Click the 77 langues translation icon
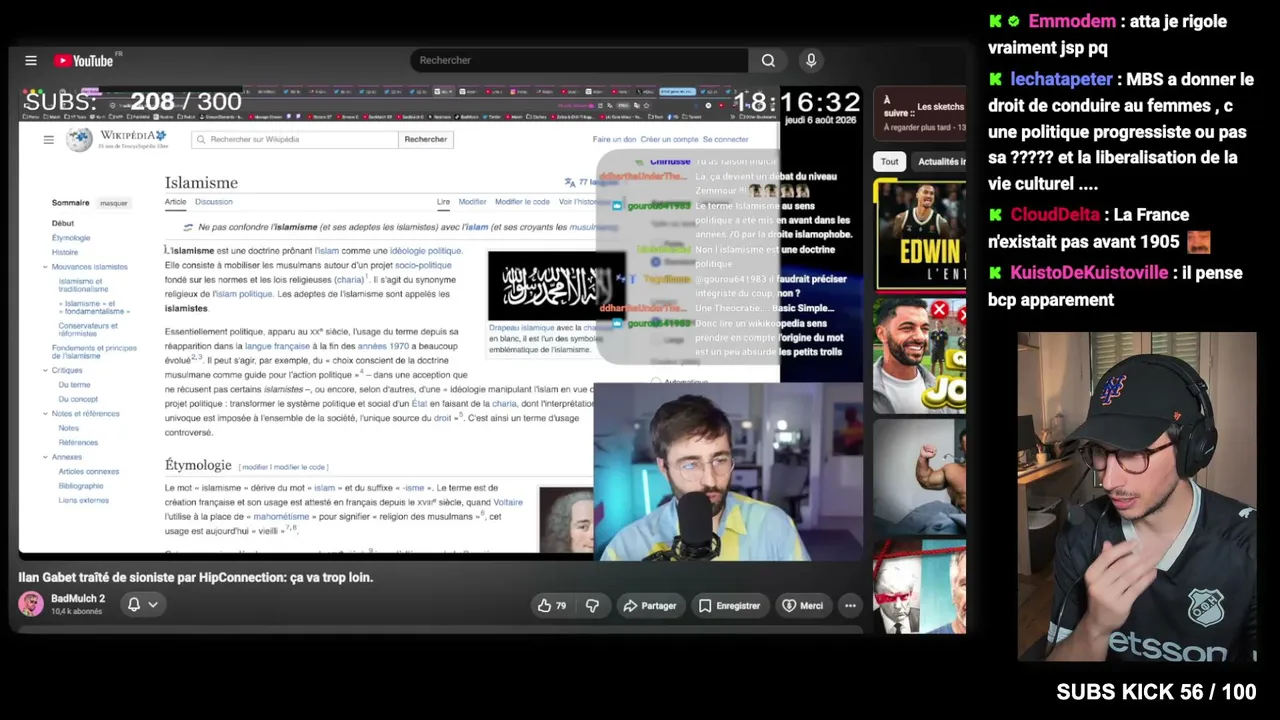This screenshot has width=1280, height=720. coord(569,183)
